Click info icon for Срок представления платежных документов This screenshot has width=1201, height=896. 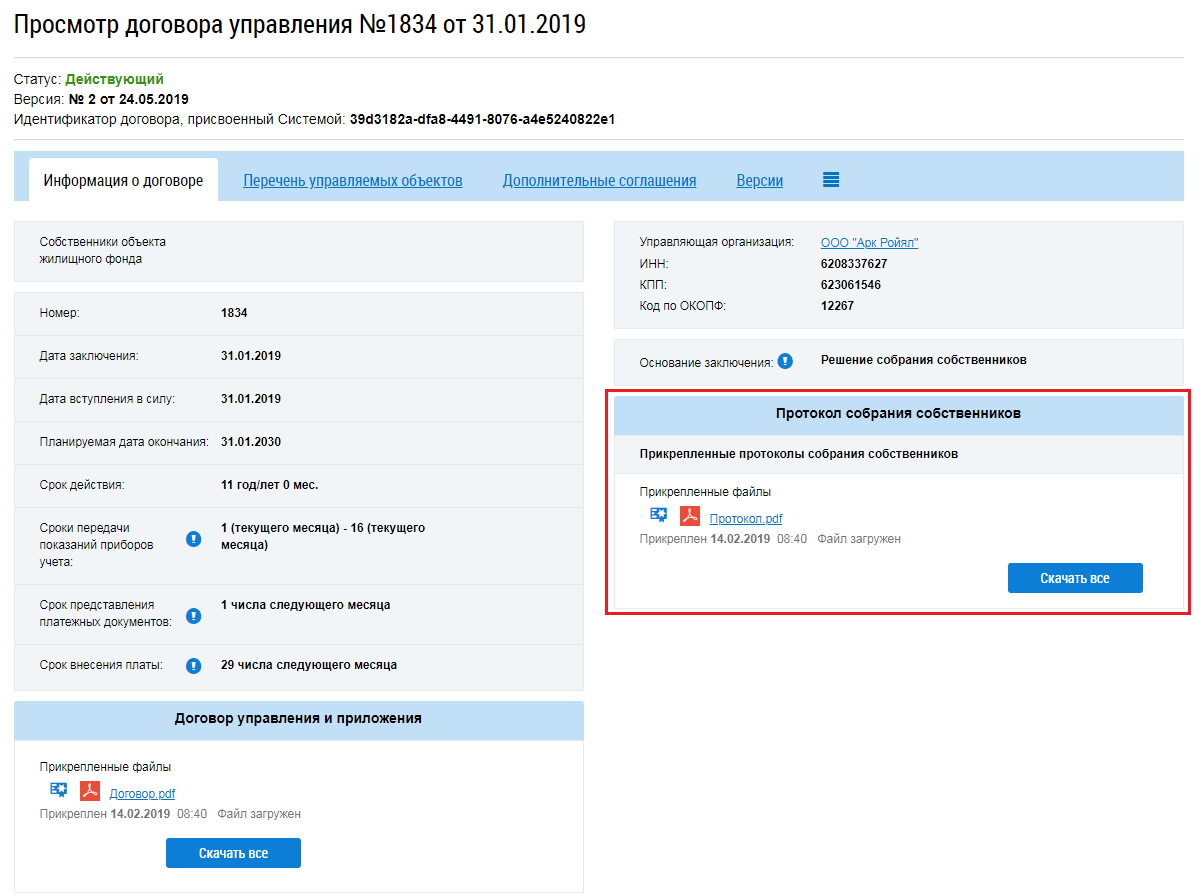(194, 615)
